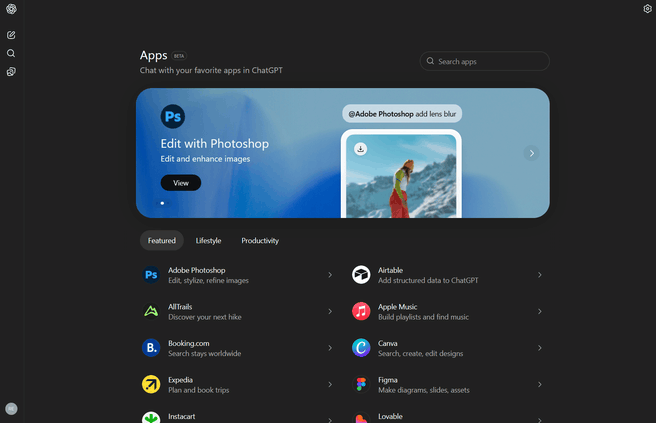Click the Booking.com app icon
Screen dimensions: 656x423
pyautogui.click(x=151, y=348)
